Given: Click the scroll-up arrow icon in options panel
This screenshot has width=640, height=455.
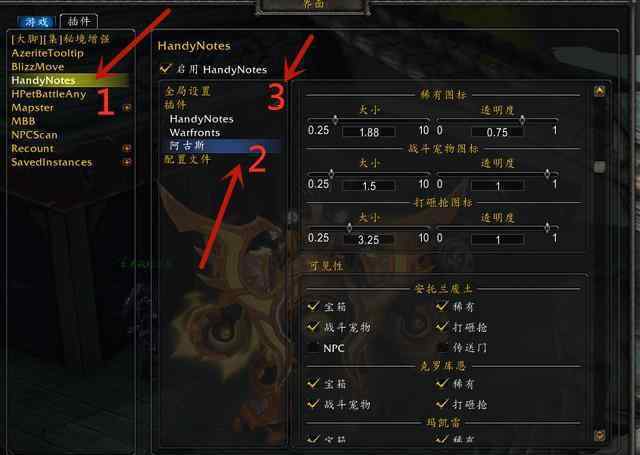Looking at the screenshot, I should pyautogui.click(x=599, y=91).
